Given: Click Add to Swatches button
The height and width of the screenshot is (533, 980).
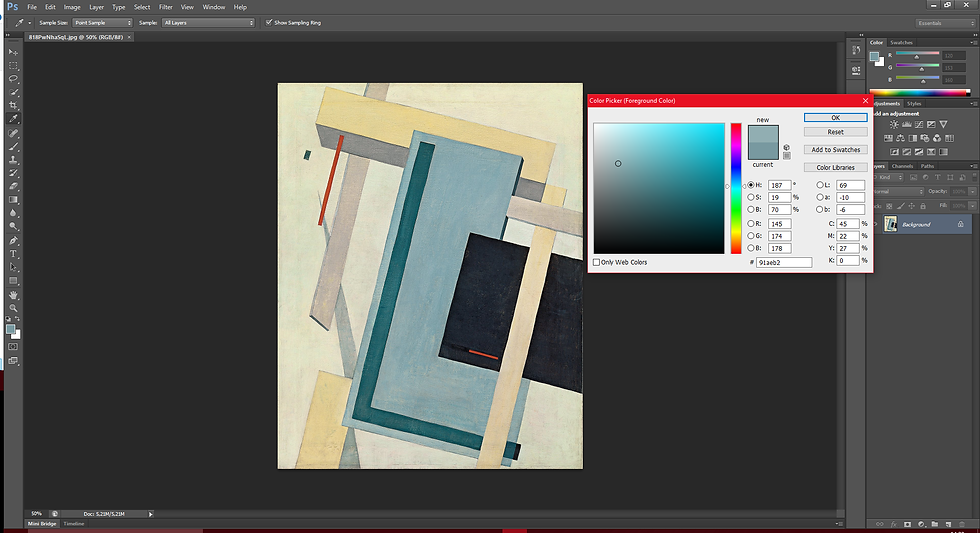Looking at the screenshot, I should (836, 149).
